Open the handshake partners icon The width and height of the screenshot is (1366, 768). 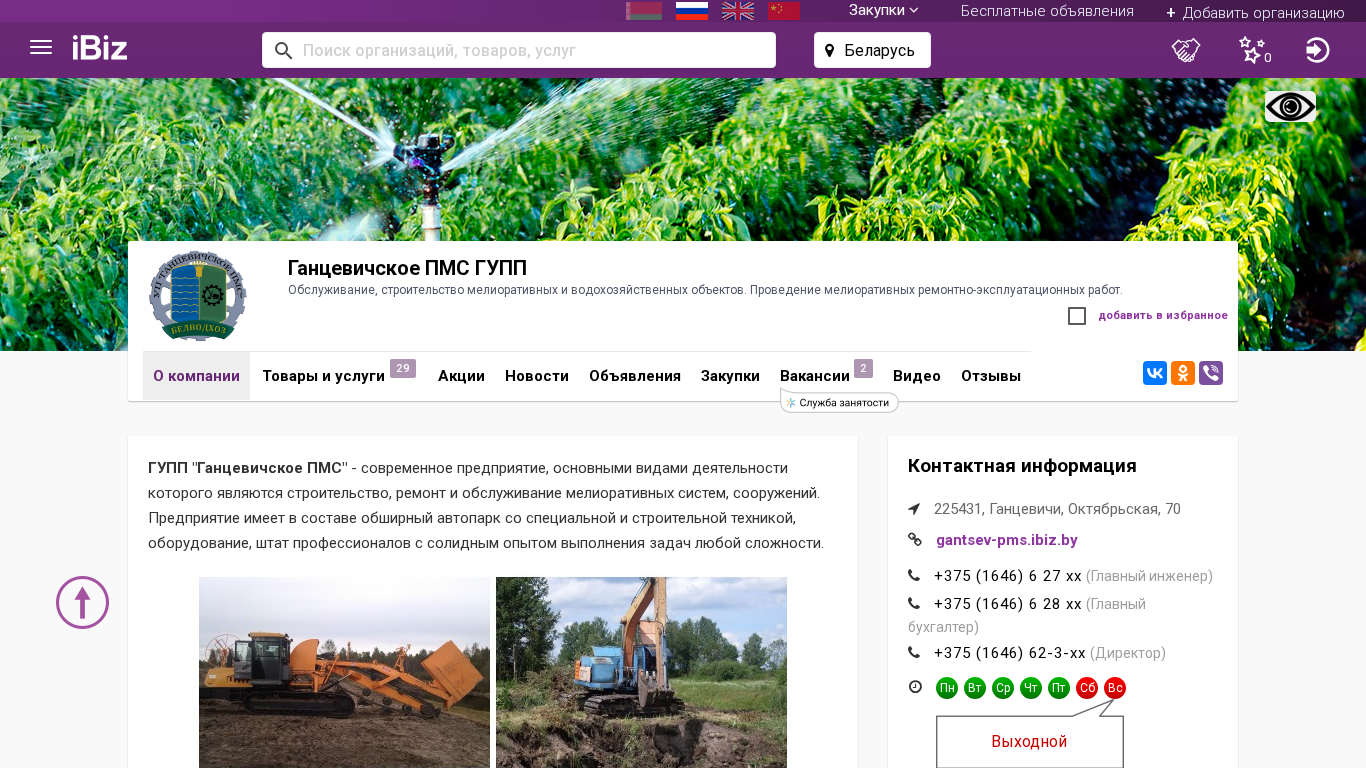[x=1186, y=50]
